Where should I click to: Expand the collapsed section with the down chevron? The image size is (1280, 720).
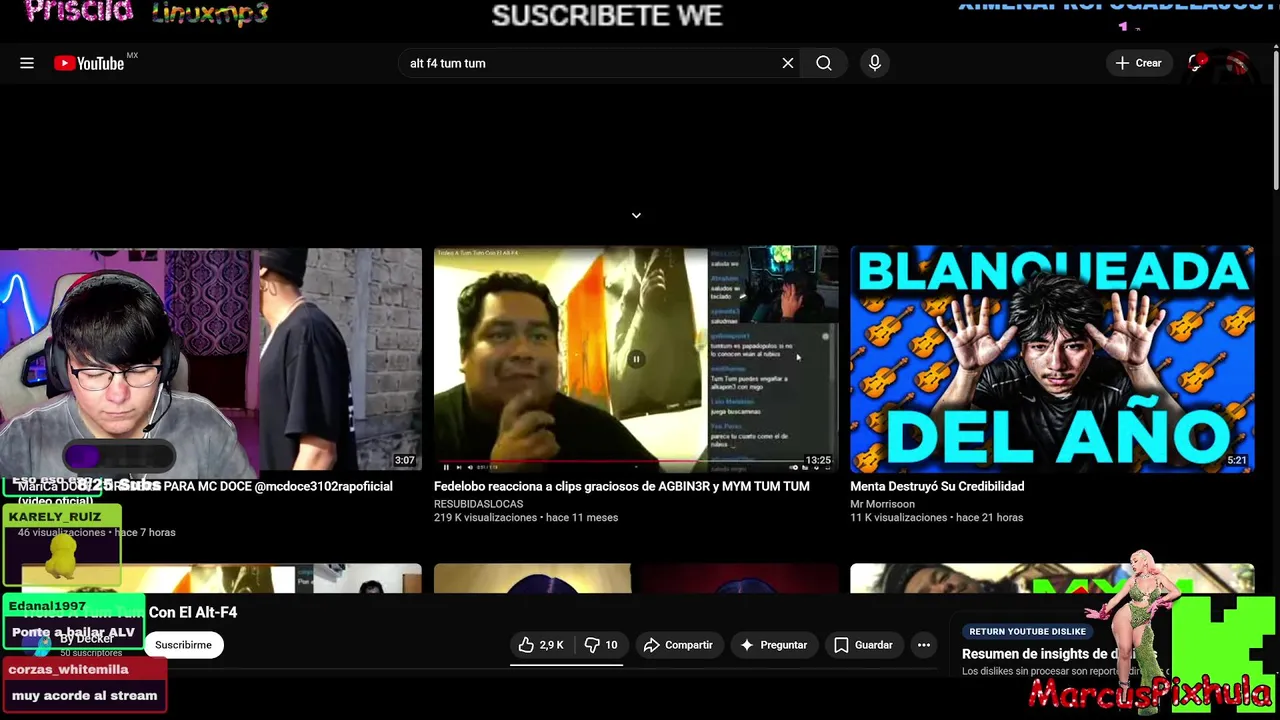pyautogui.click(x=636, y=215)
